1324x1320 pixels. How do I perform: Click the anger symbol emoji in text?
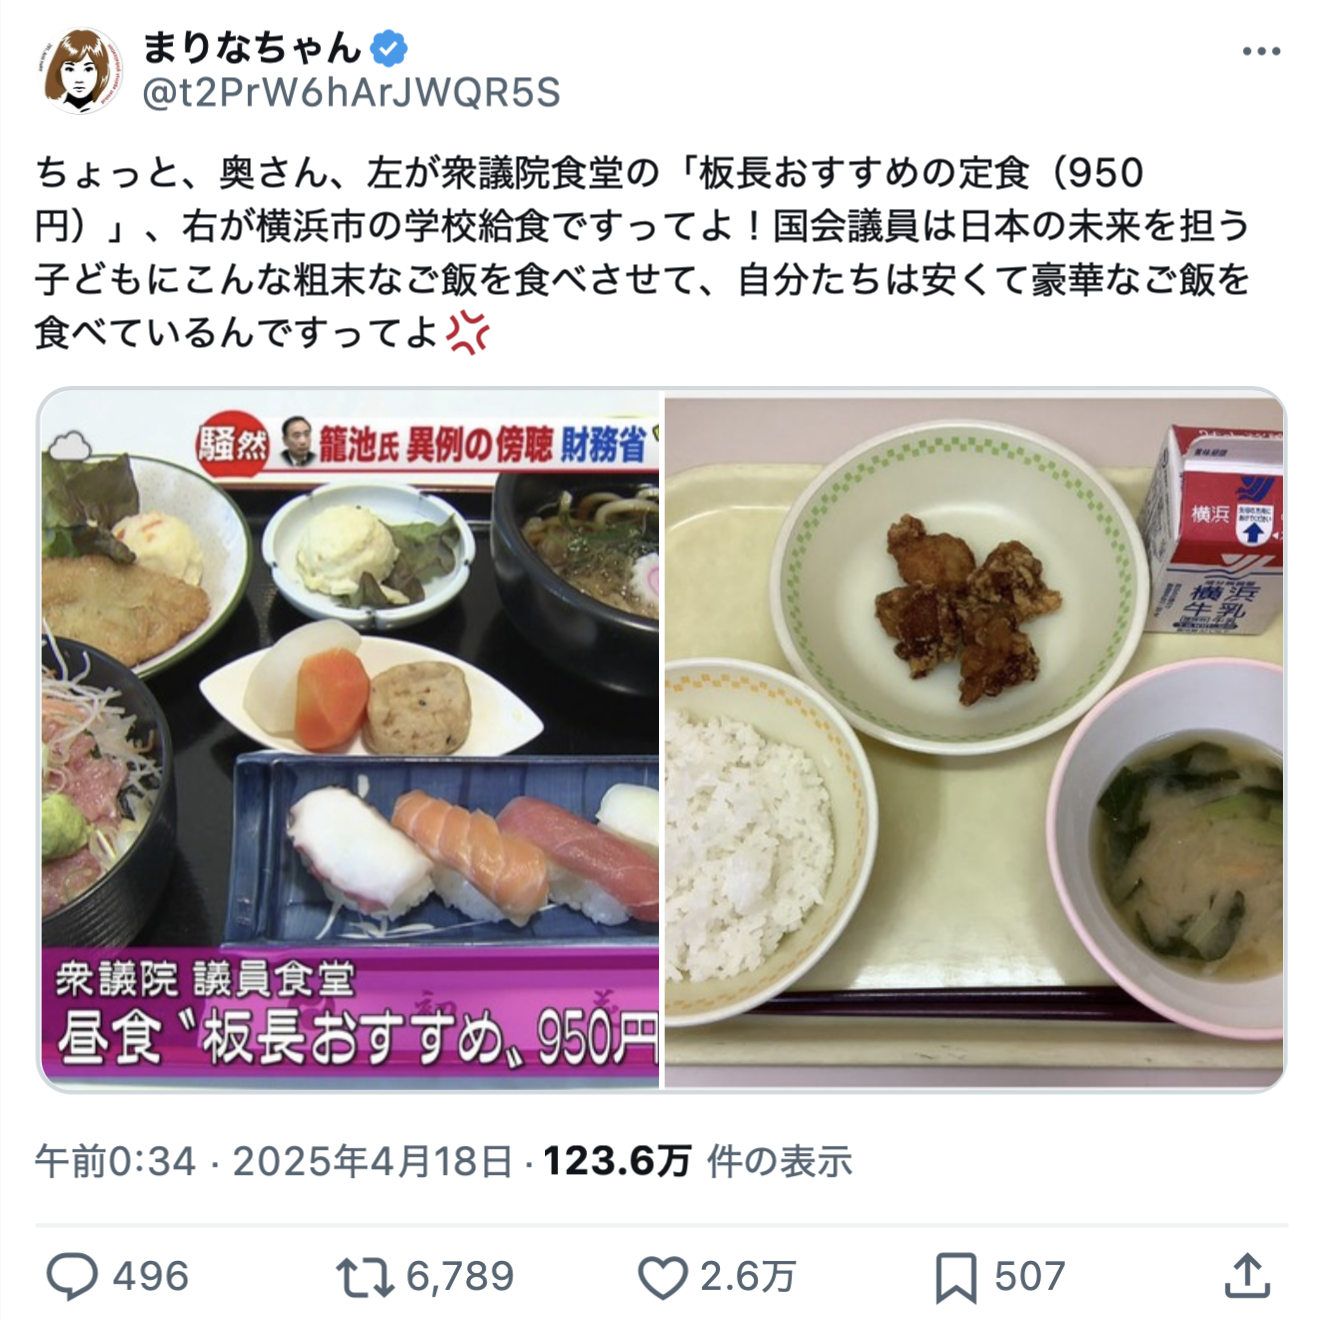[467, 332]
